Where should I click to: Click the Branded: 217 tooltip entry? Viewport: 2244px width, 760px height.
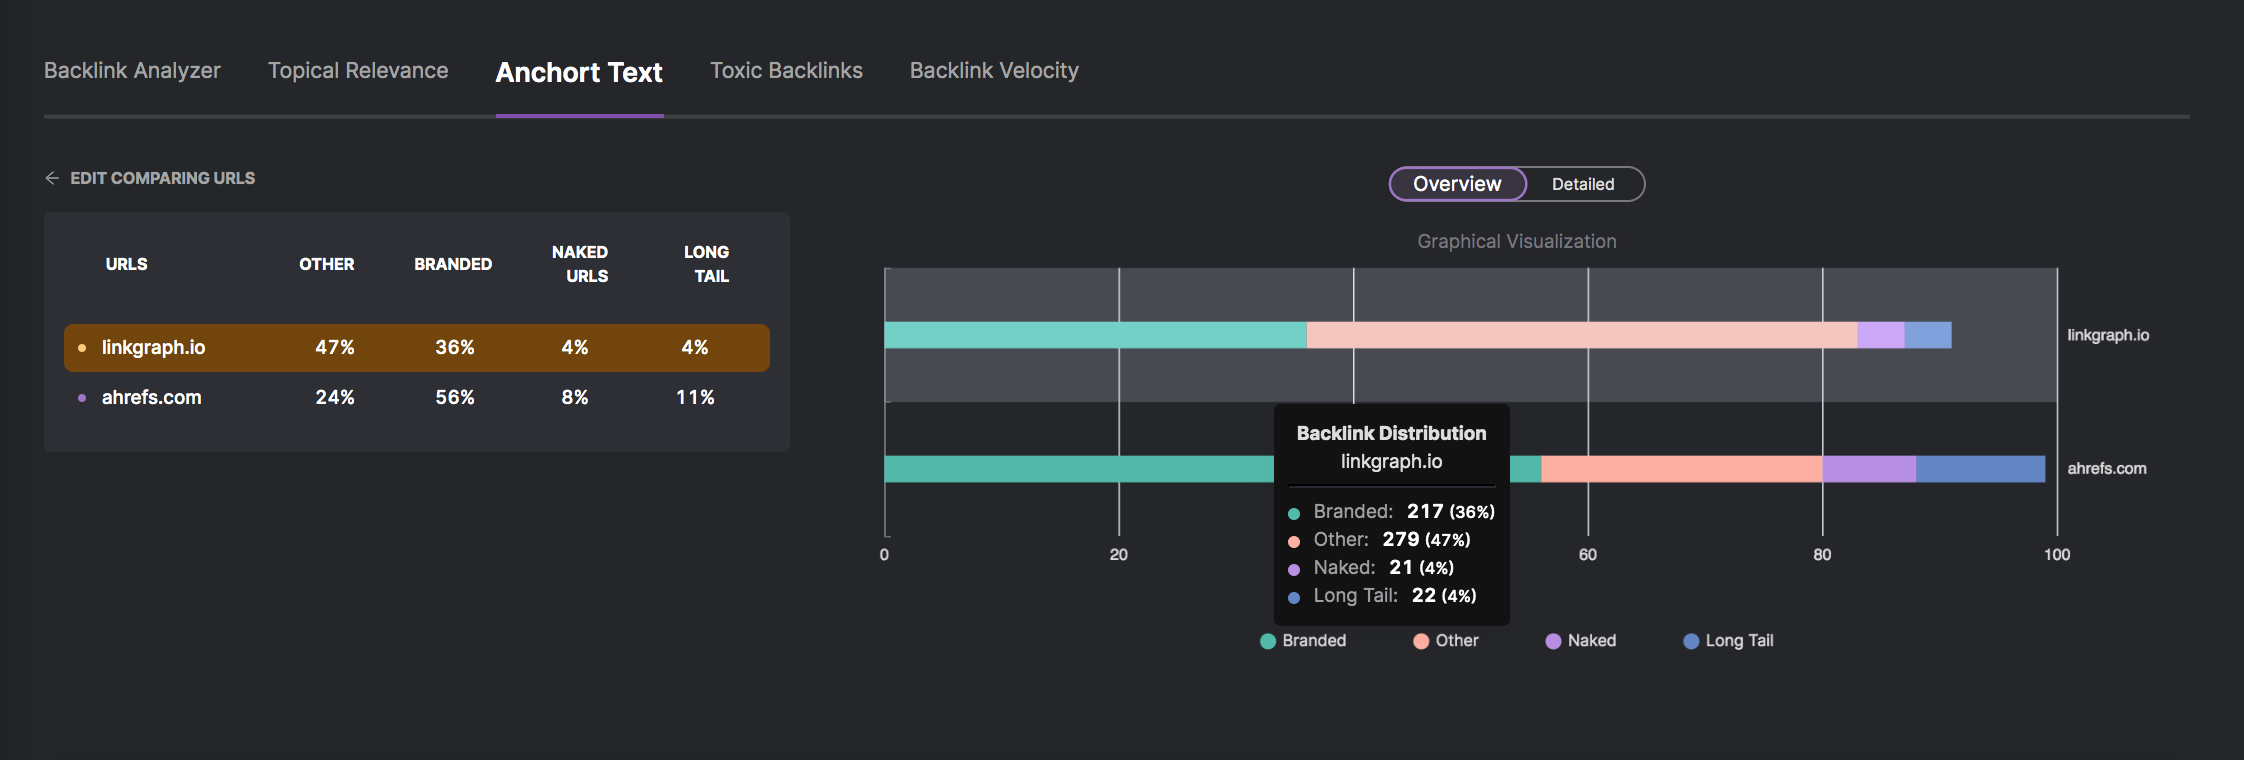point(1391,511)
